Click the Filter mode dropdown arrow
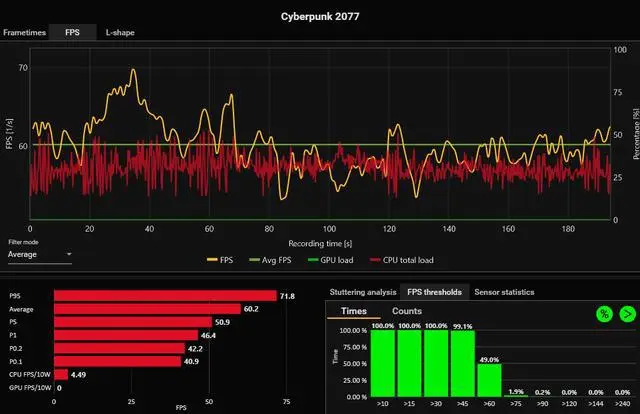640x414 pixels. (69, 254)
